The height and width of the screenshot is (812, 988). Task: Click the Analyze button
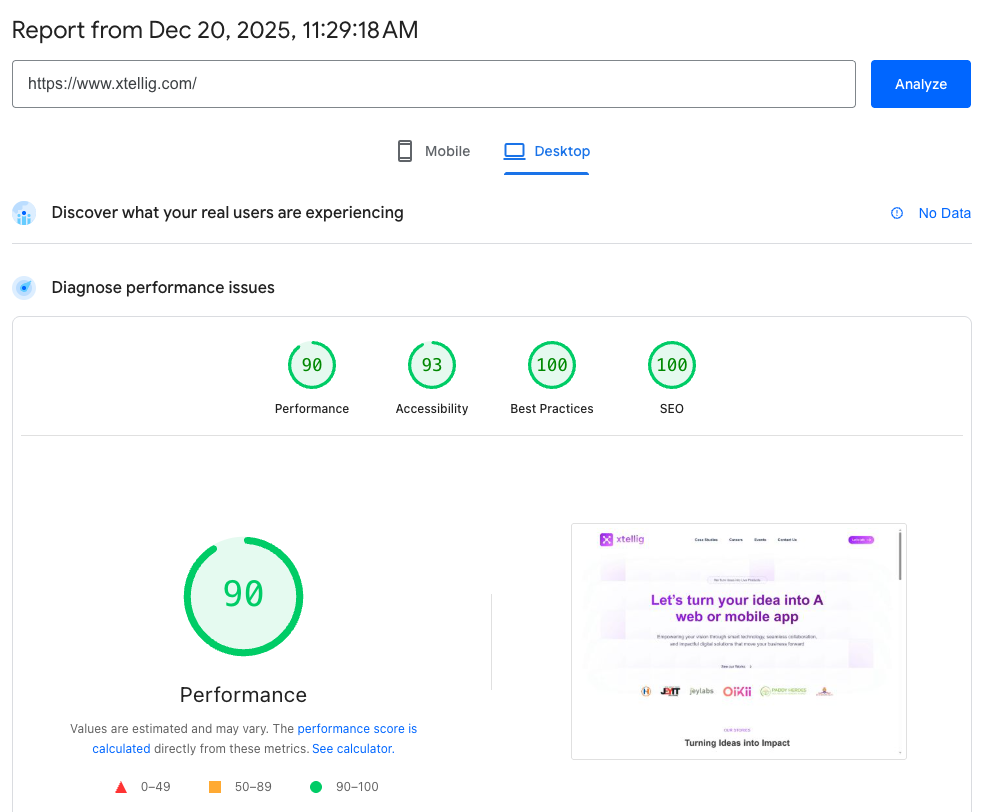pos(920,84)
